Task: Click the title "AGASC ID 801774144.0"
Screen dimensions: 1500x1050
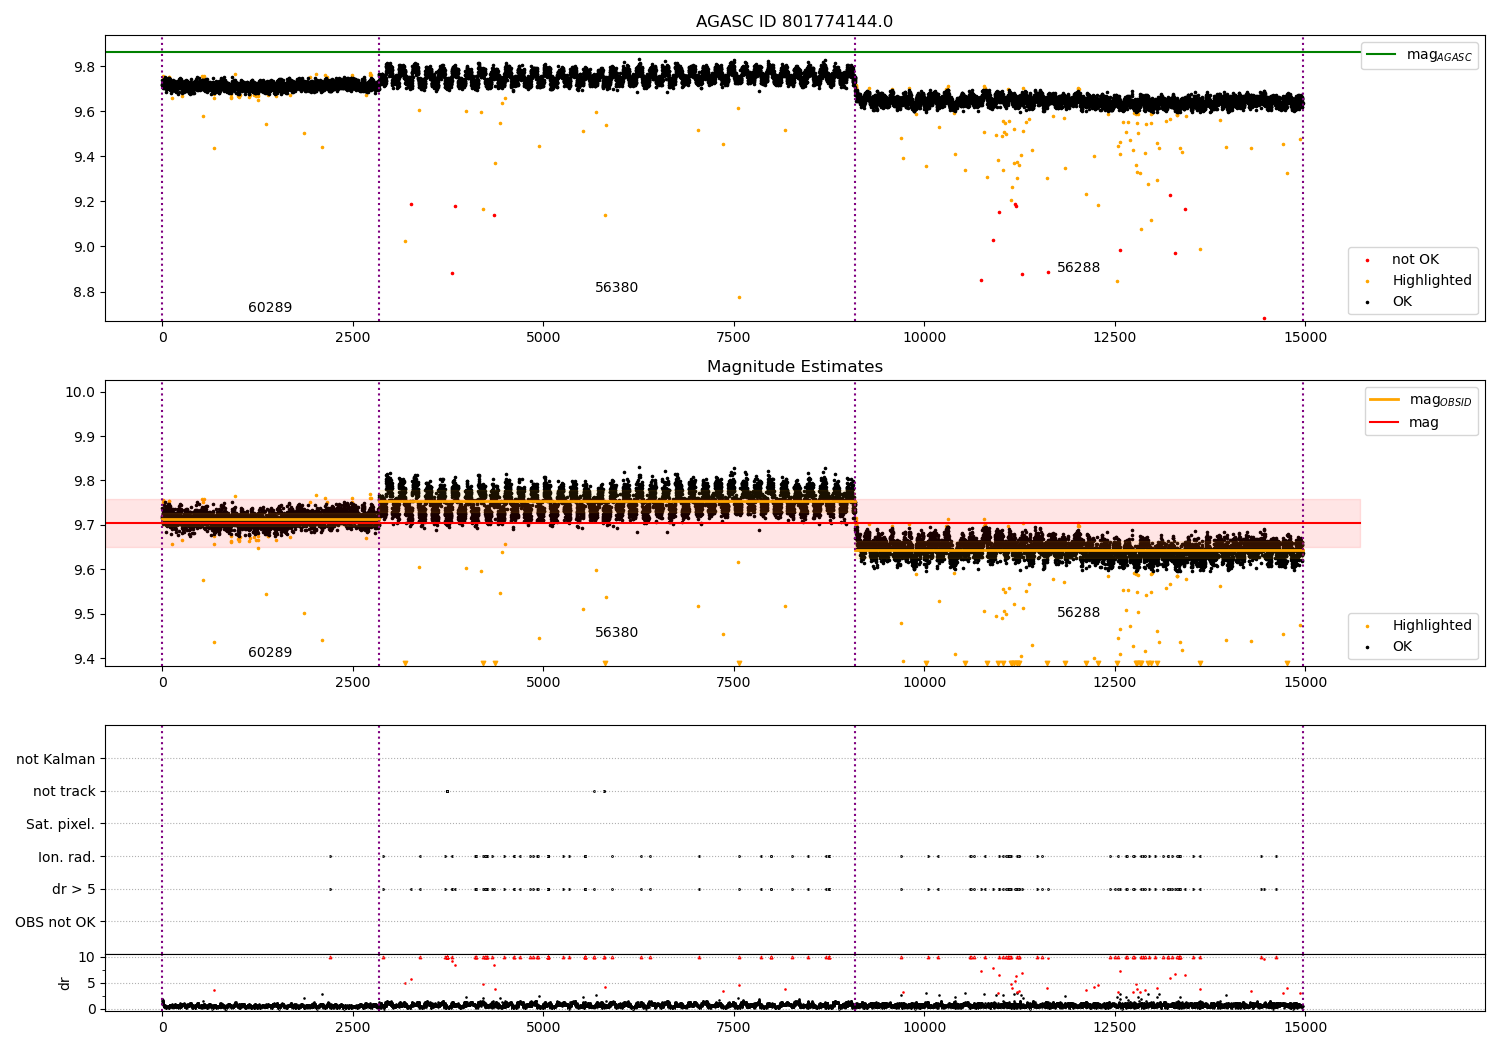Action: (794, 22)
